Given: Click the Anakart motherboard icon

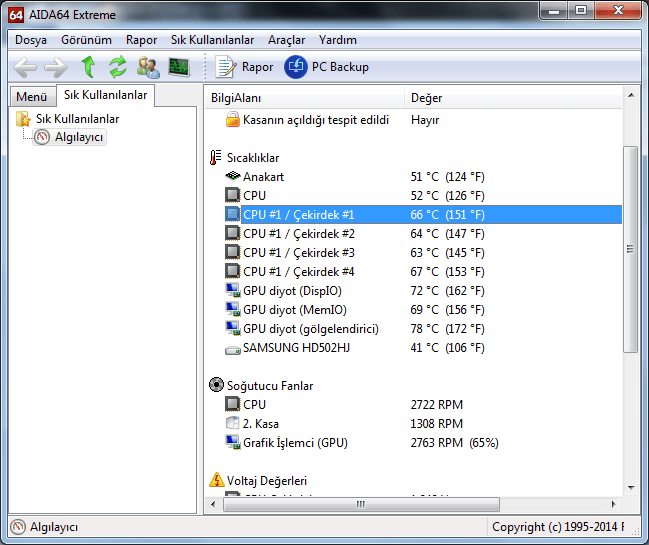Looking at the screenshot, I should 233,176.
